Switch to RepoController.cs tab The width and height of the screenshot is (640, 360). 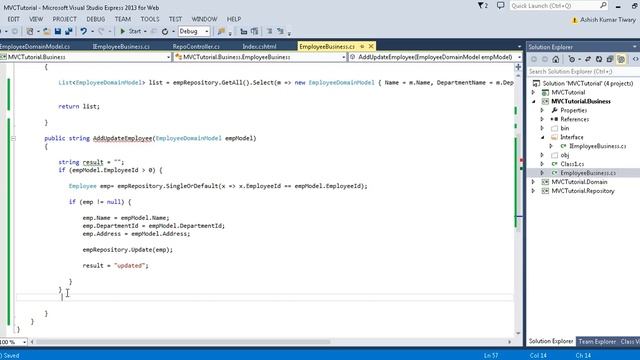coord(196,47)
